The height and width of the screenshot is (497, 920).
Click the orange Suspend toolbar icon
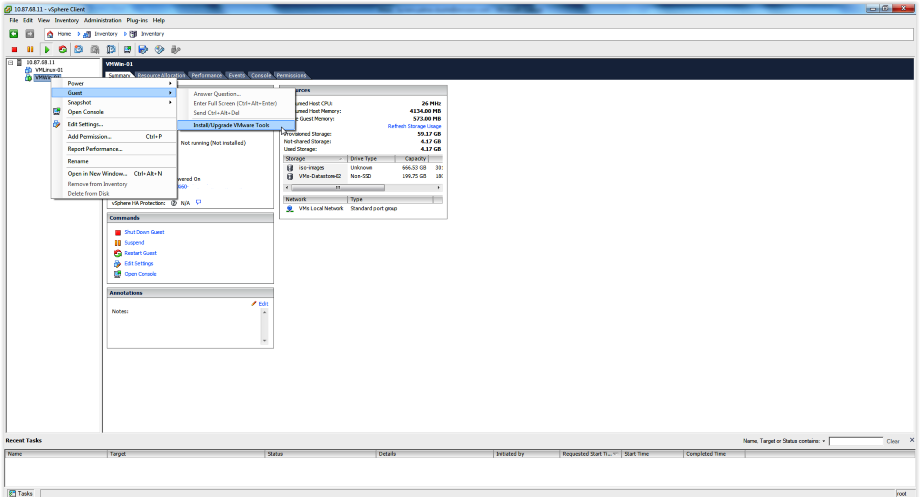click(30, 48)
